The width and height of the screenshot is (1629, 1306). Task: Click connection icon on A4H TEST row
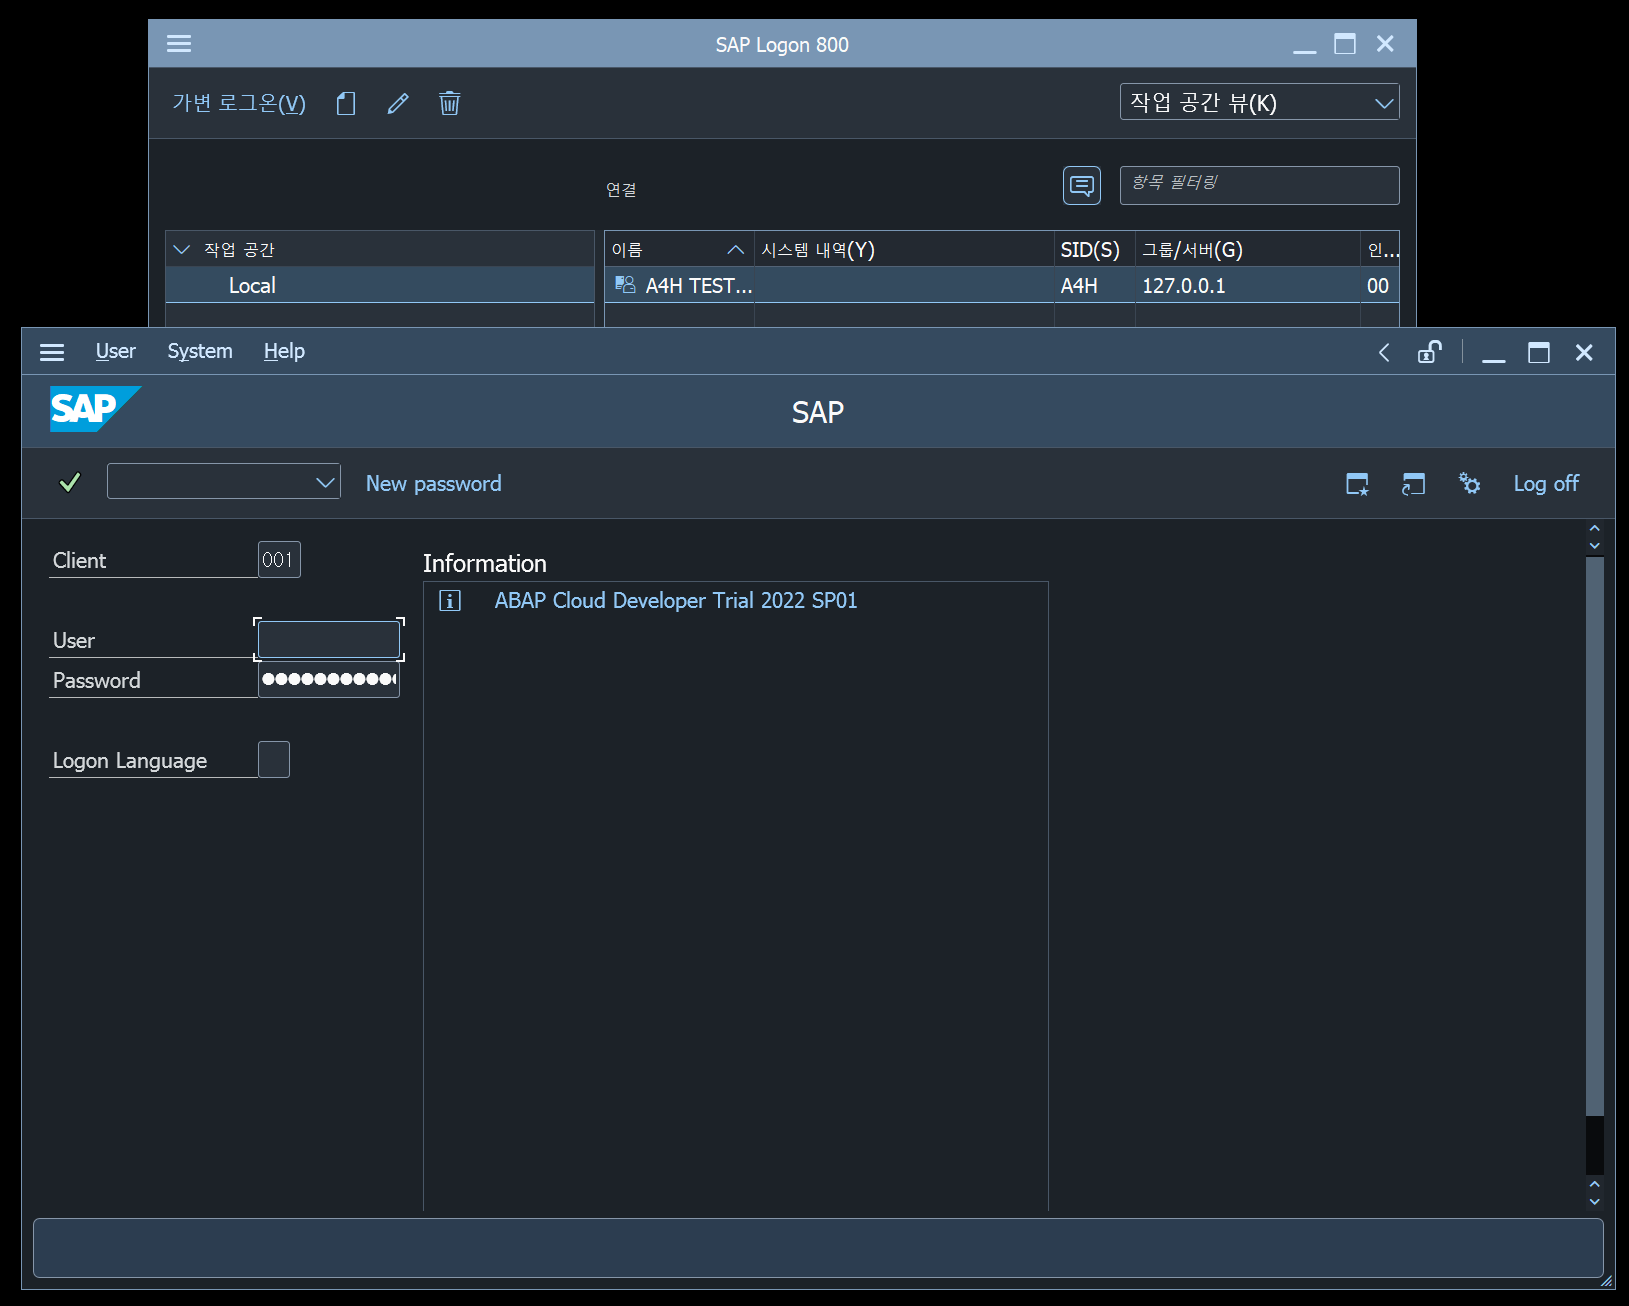click(625, 285)
